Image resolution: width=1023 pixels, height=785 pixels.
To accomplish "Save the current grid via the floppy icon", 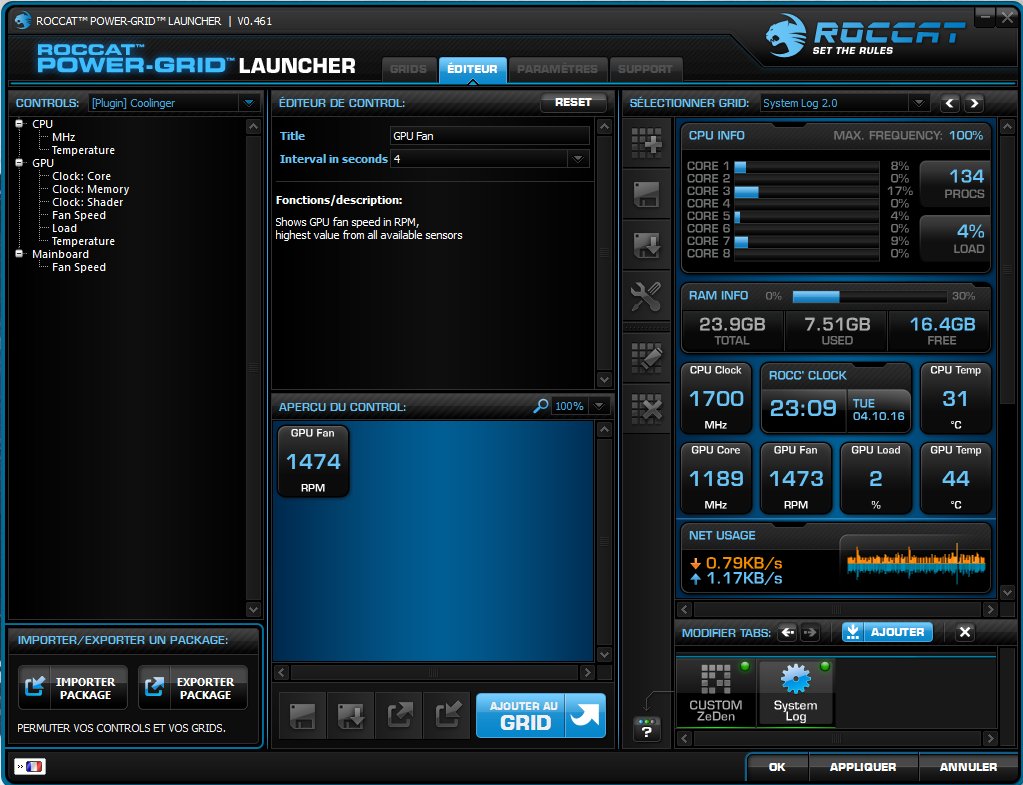I will [x=646, y=194].
